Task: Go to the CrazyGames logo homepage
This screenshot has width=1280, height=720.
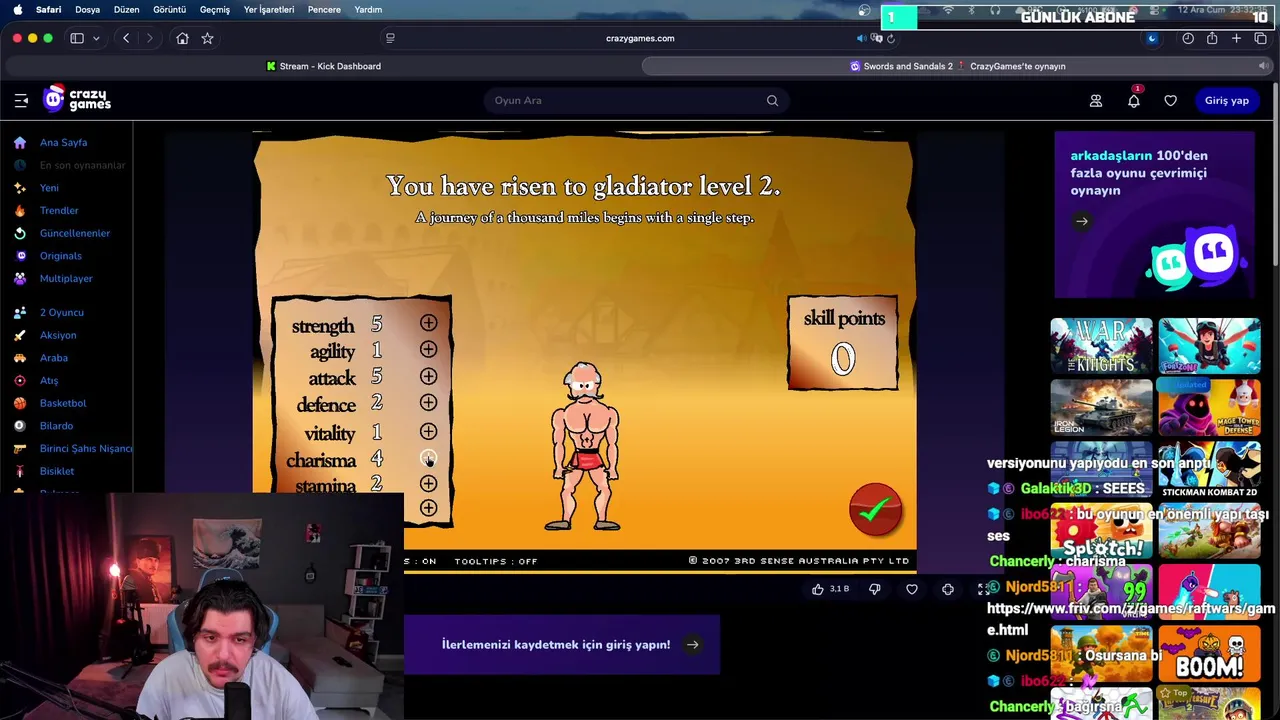Action: (77, 99)
